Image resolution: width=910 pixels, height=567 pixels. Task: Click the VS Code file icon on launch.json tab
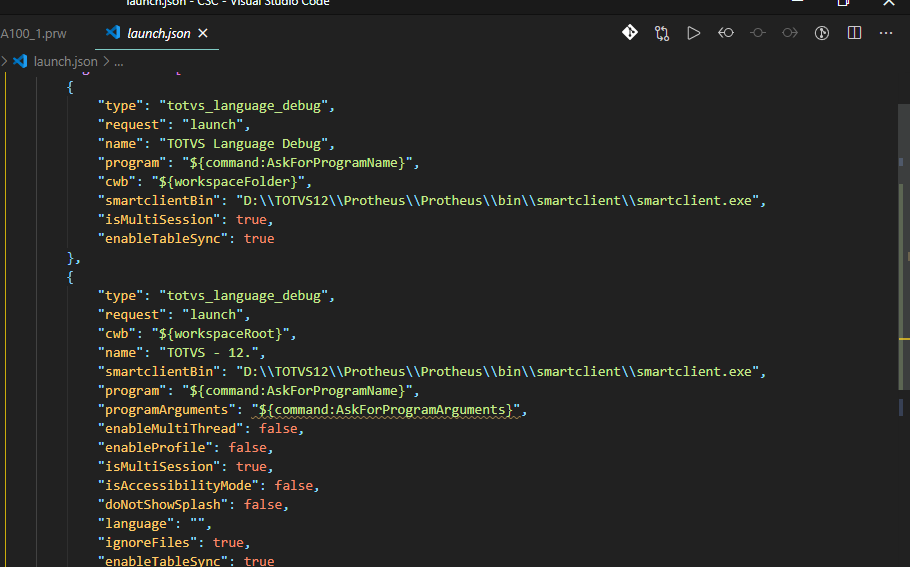pyautogui.click(x=113, y=32)
